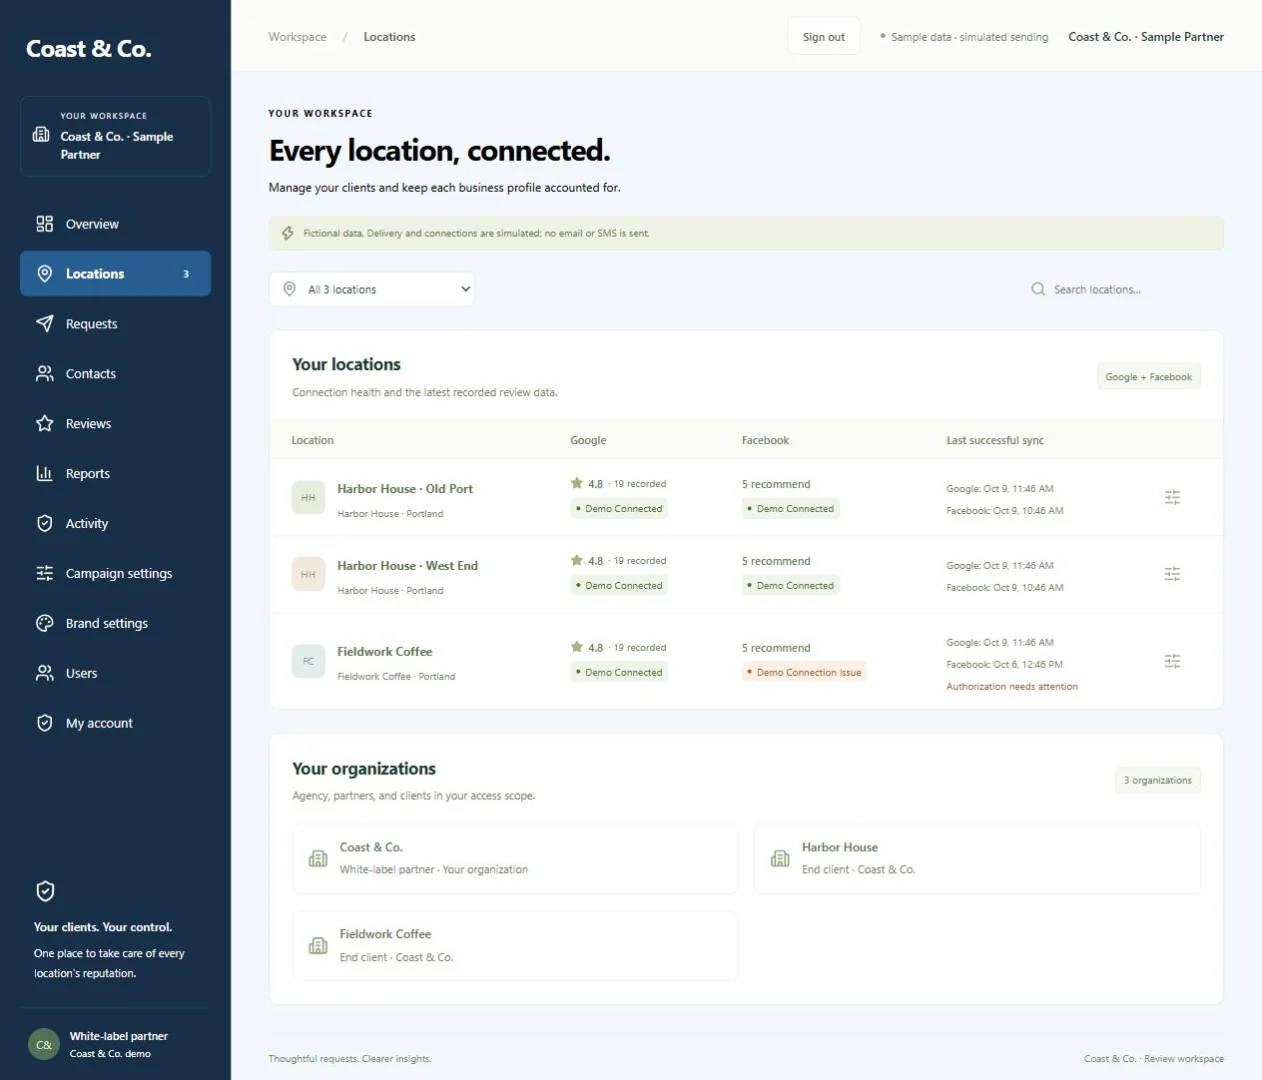Open settings sliders for Fieldwork Coffee row

coord(1172,662)
